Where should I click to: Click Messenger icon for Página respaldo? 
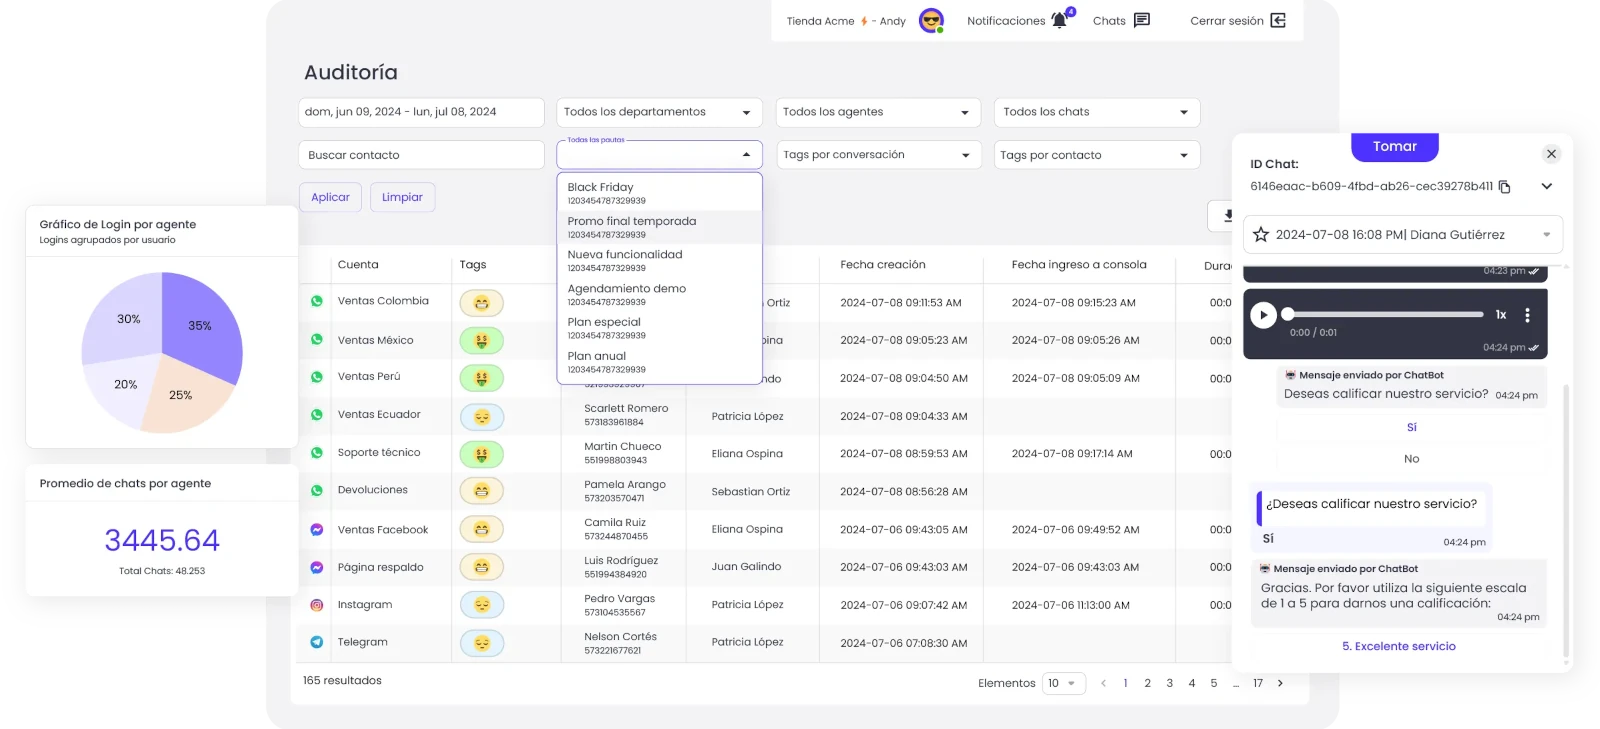tap(317, 567)
